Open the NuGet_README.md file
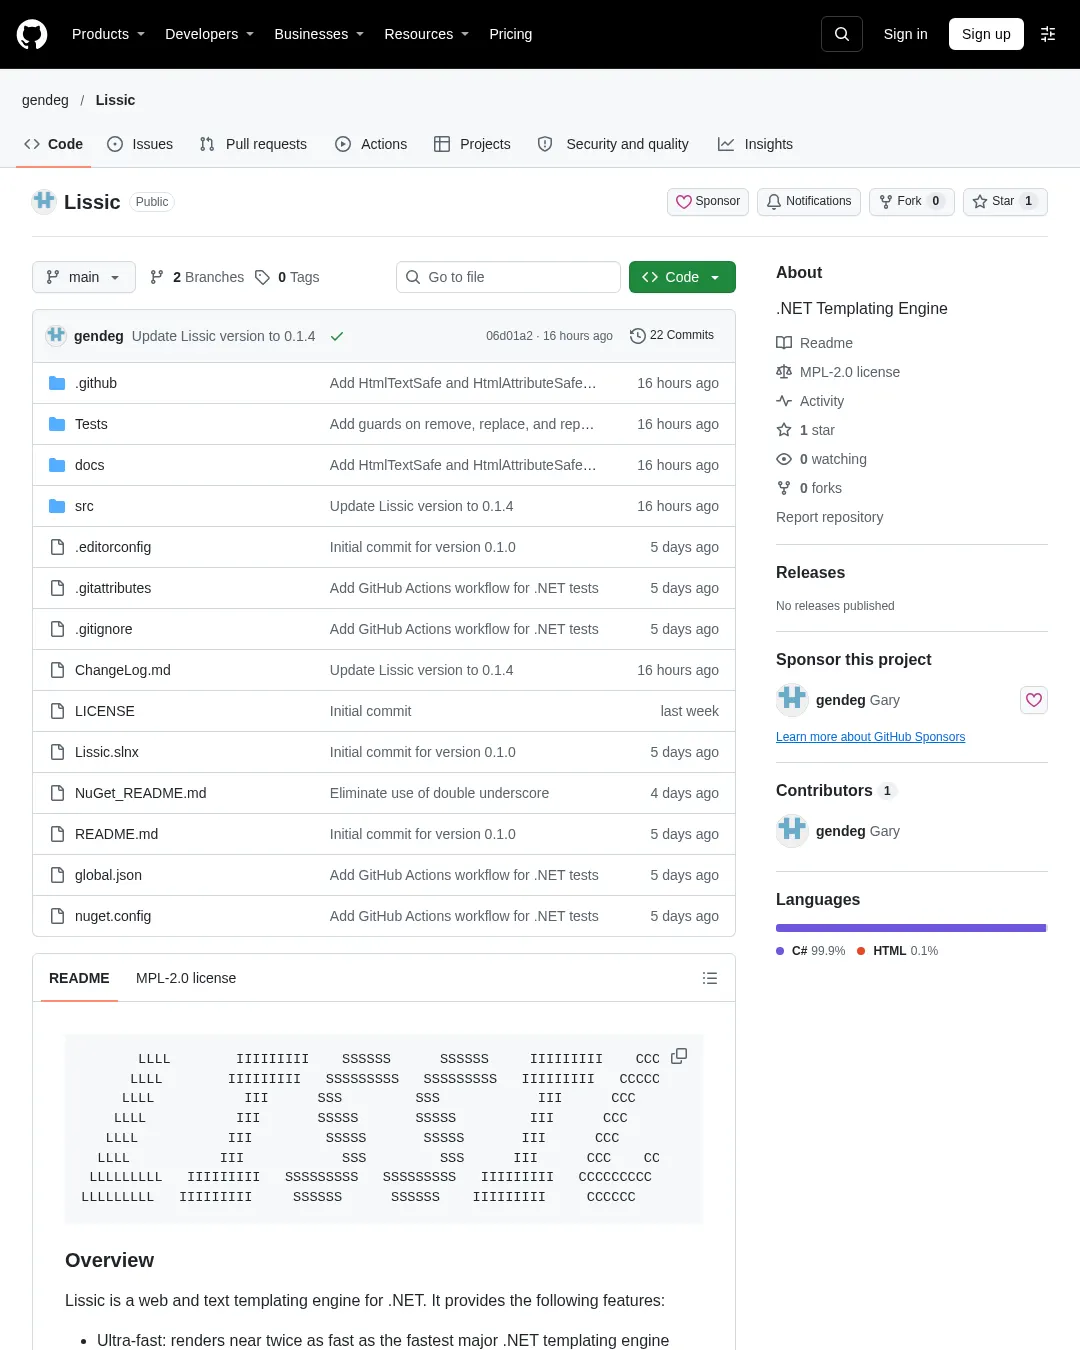The height and width of the screenshot is (1350, 1080). [141, 793]
